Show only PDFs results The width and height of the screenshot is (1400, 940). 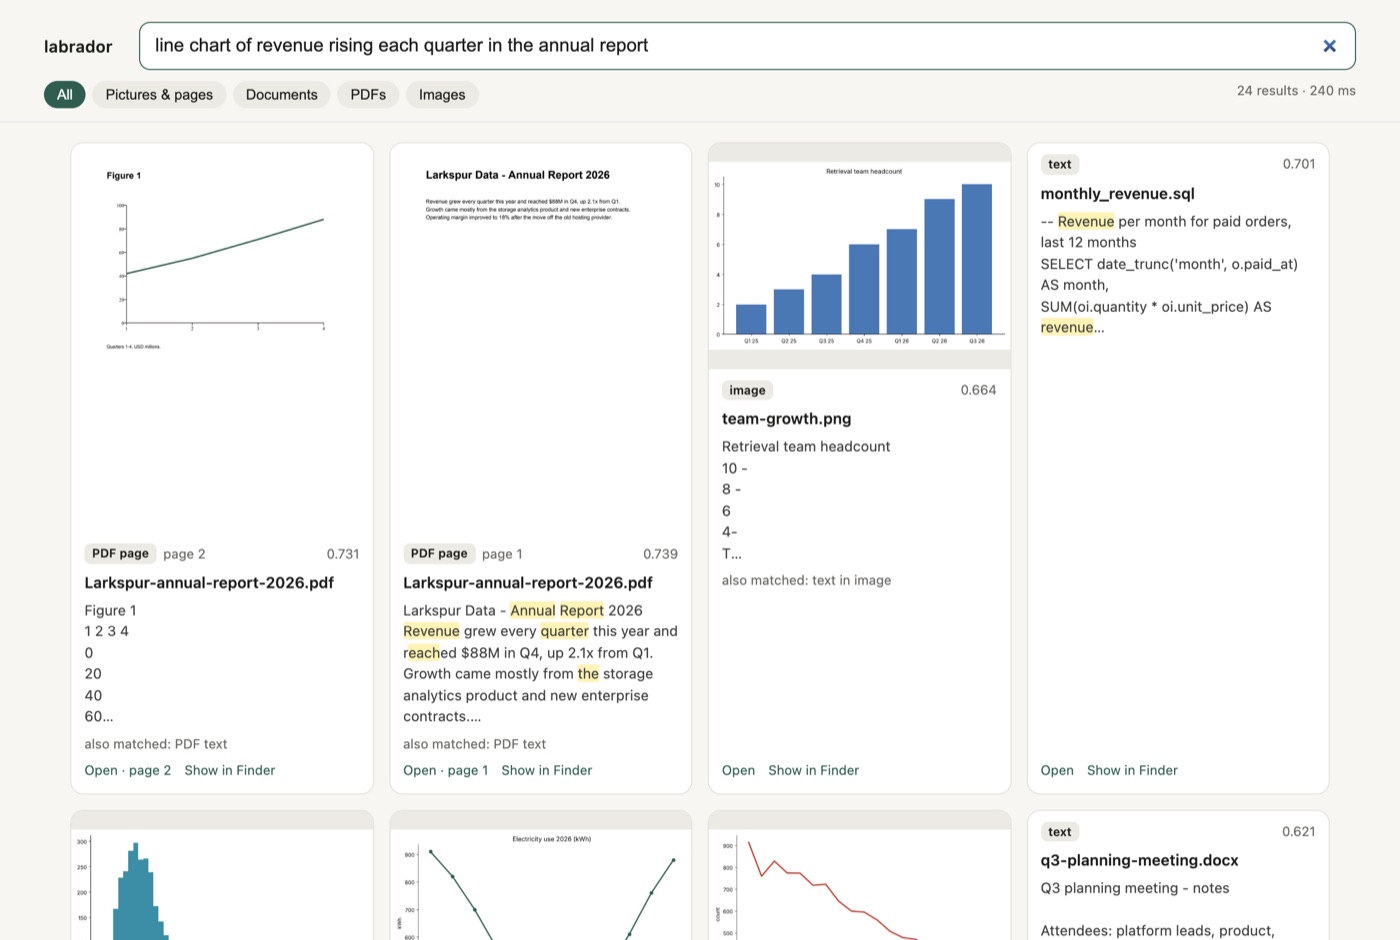368,94
